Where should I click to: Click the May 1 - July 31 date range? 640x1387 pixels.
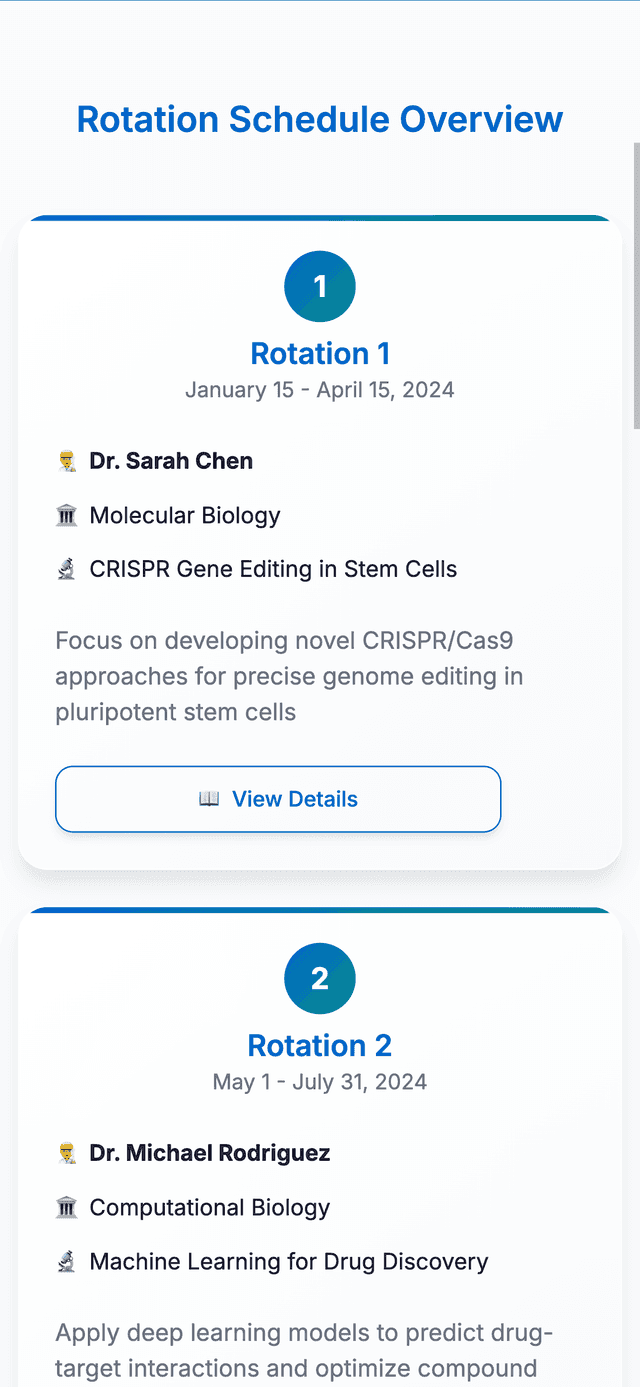[x=320, y=1082]
